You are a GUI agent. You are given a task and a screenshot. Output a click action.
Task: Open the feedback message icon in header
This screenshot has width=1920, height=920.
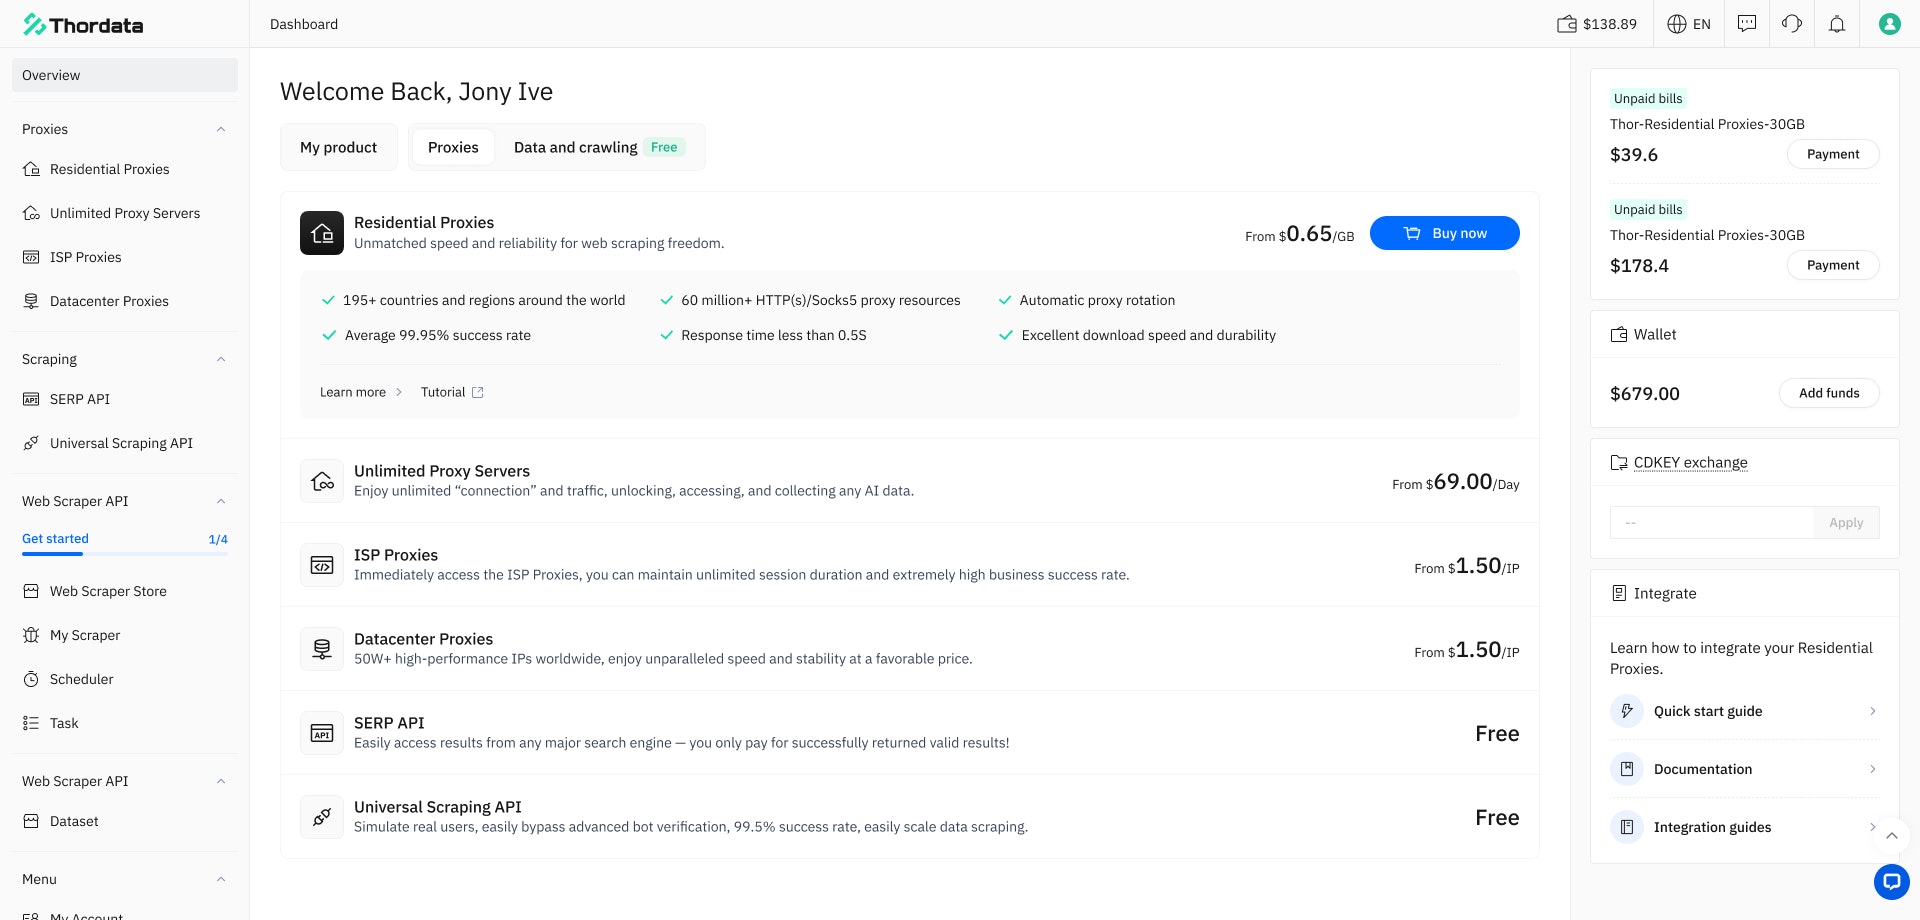pyautogui.click(x=1747, y=23)
